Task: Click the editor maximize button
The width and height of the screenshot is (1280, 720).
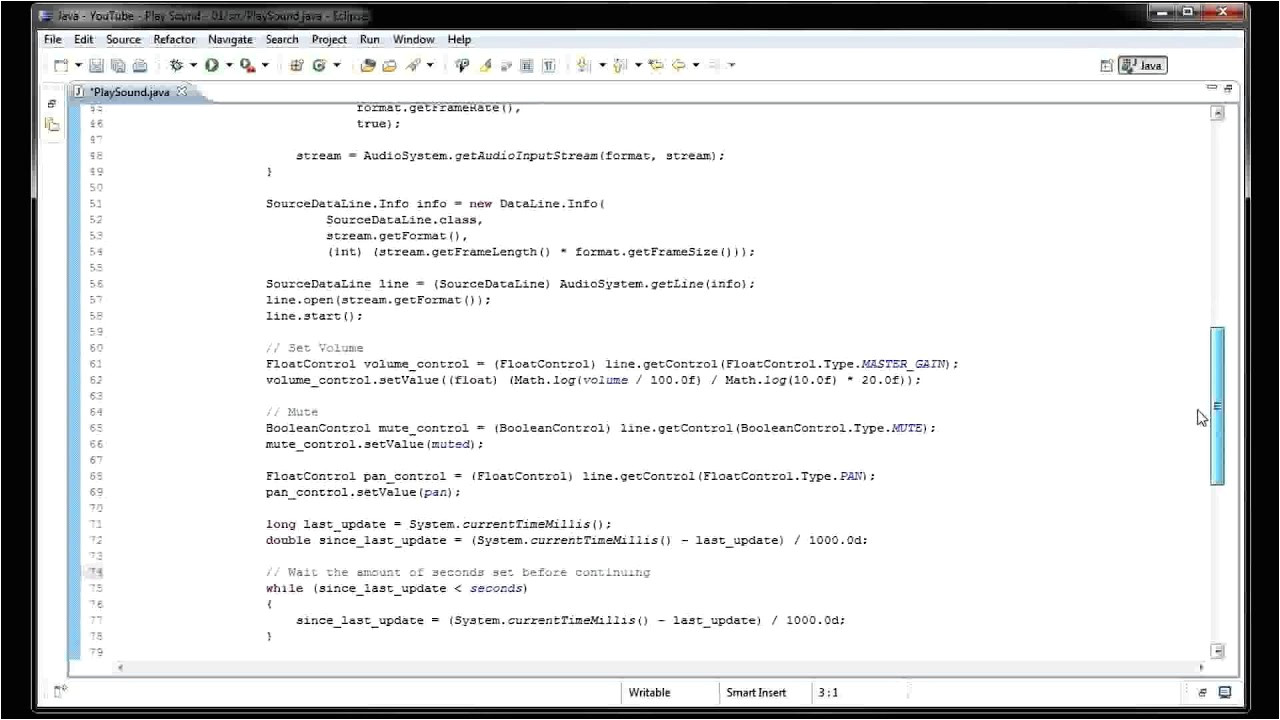Action: click(x=1228, y=89)
